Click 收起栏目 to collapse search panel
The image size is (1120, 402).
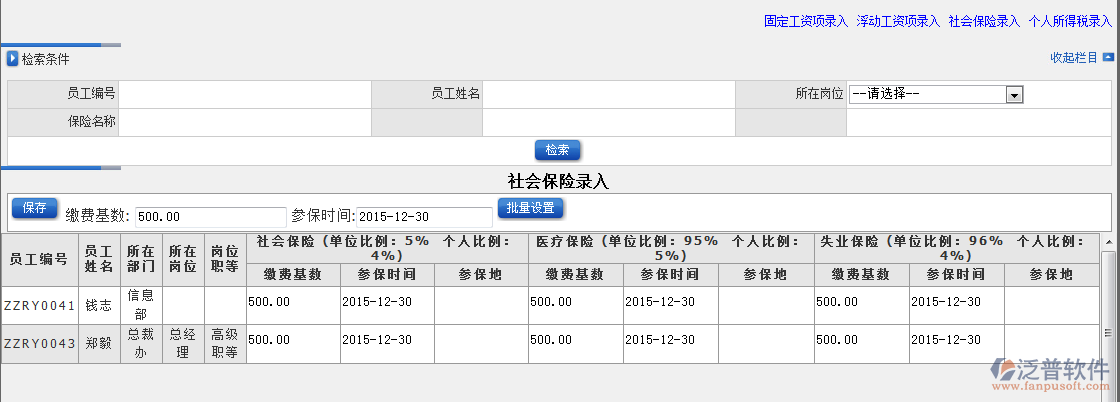point(1074,57)
